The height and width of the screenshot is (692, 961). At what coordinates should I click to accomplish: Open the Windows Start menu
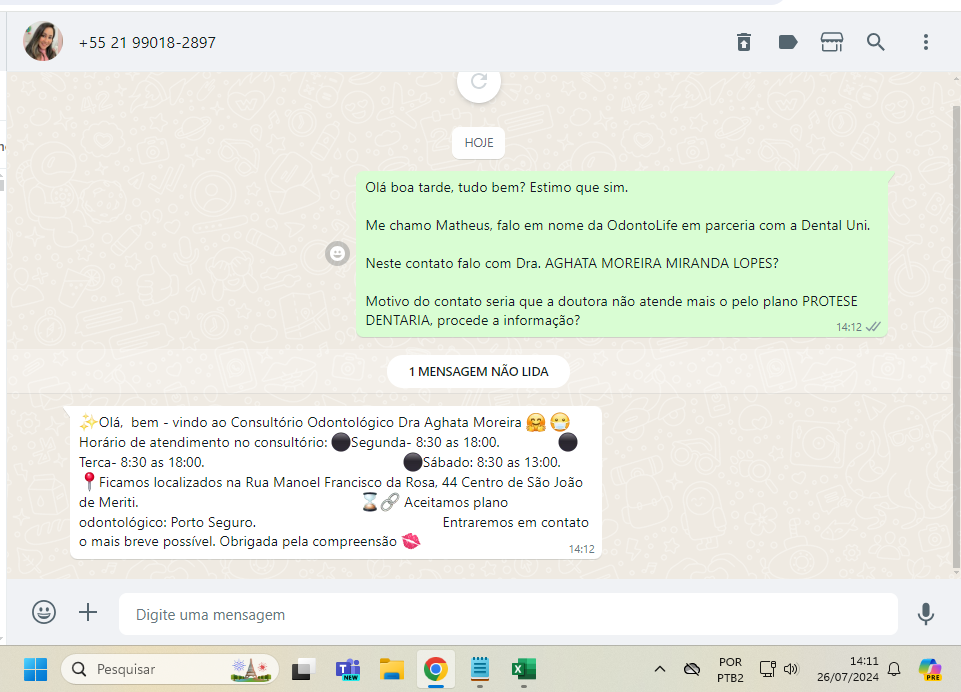36,669
